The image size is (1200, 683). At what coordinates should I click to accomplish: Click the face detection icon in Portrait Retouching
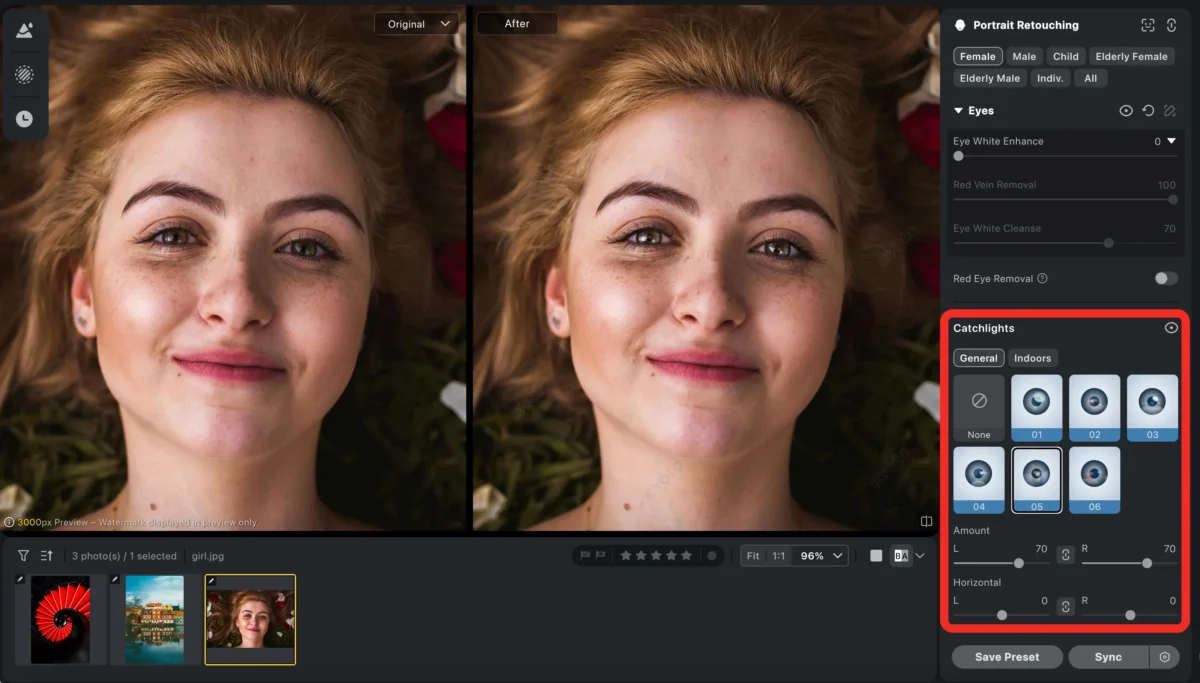[1148, 25]
